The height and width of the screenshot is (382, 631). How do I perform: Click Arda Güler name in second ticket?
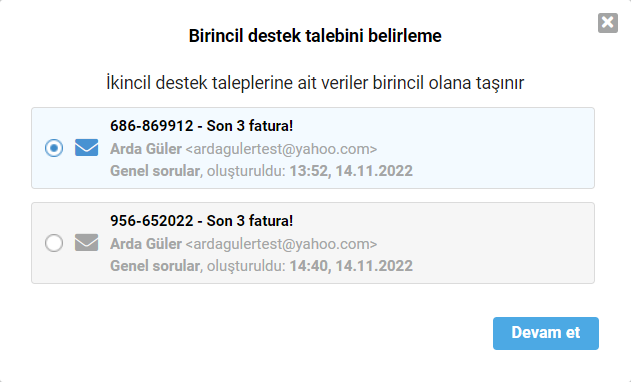146,244
